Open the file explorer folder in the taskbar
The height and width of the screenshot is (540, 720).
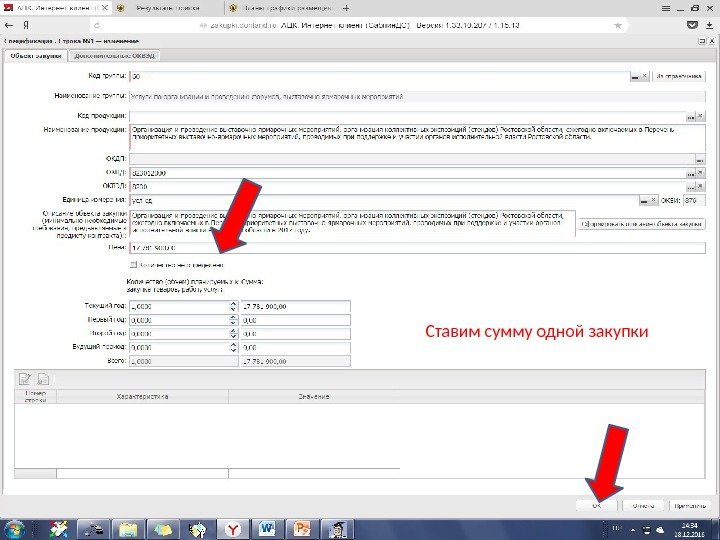[128, 530]
